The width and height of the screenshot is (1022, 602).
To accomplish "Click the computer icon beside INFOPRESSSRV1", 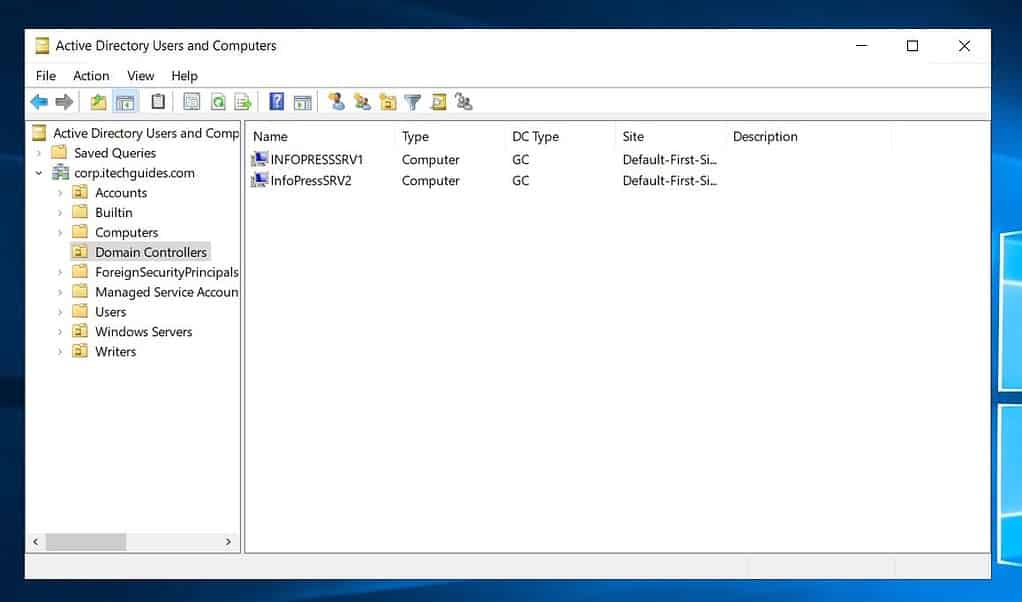I will coord(259,159).
